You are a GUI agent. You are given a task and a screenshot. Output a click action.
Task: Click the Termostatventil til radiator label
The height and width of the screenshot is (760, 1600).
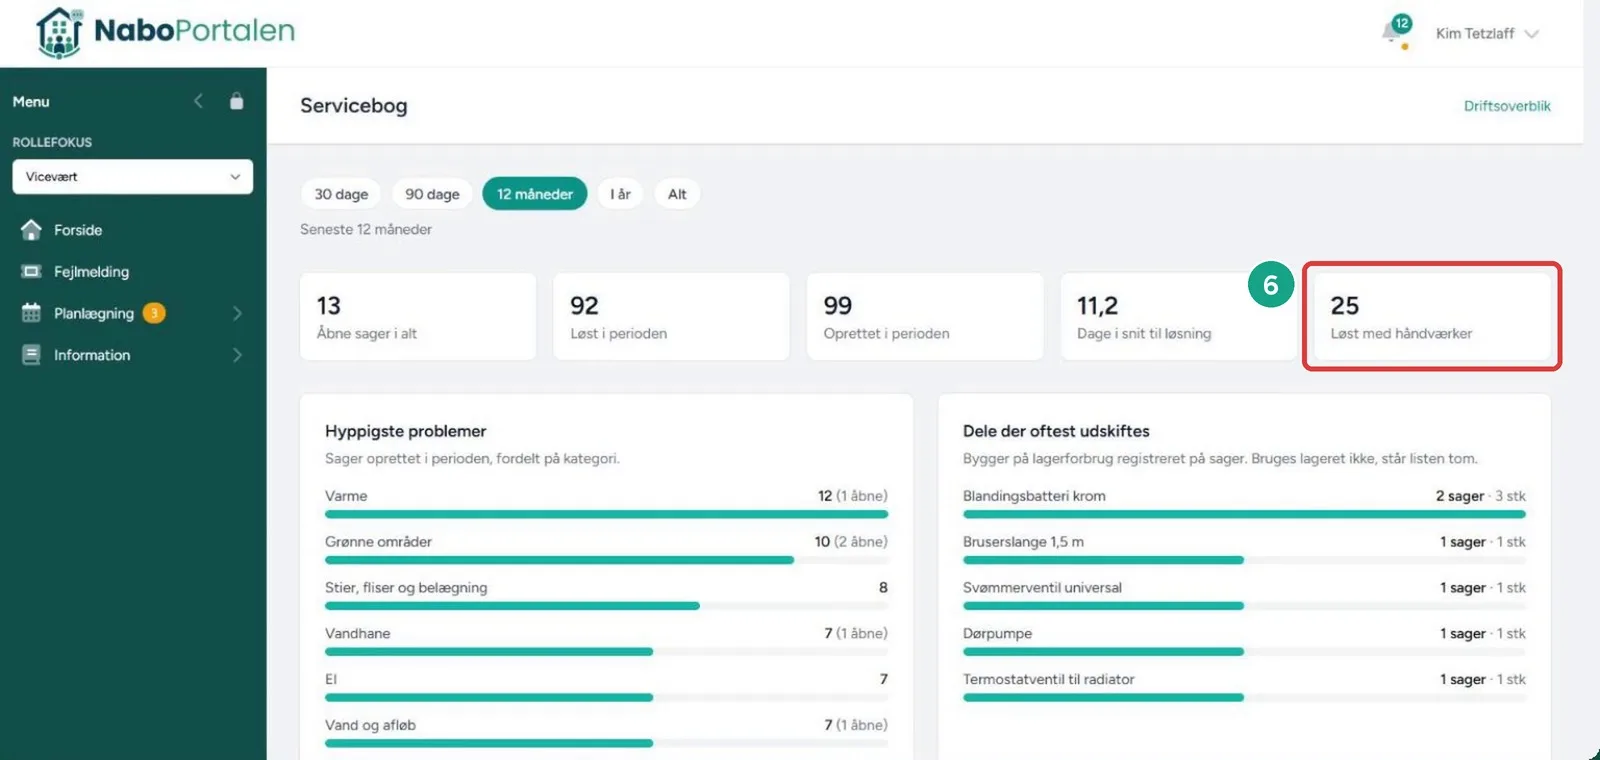click(1048, 679)
